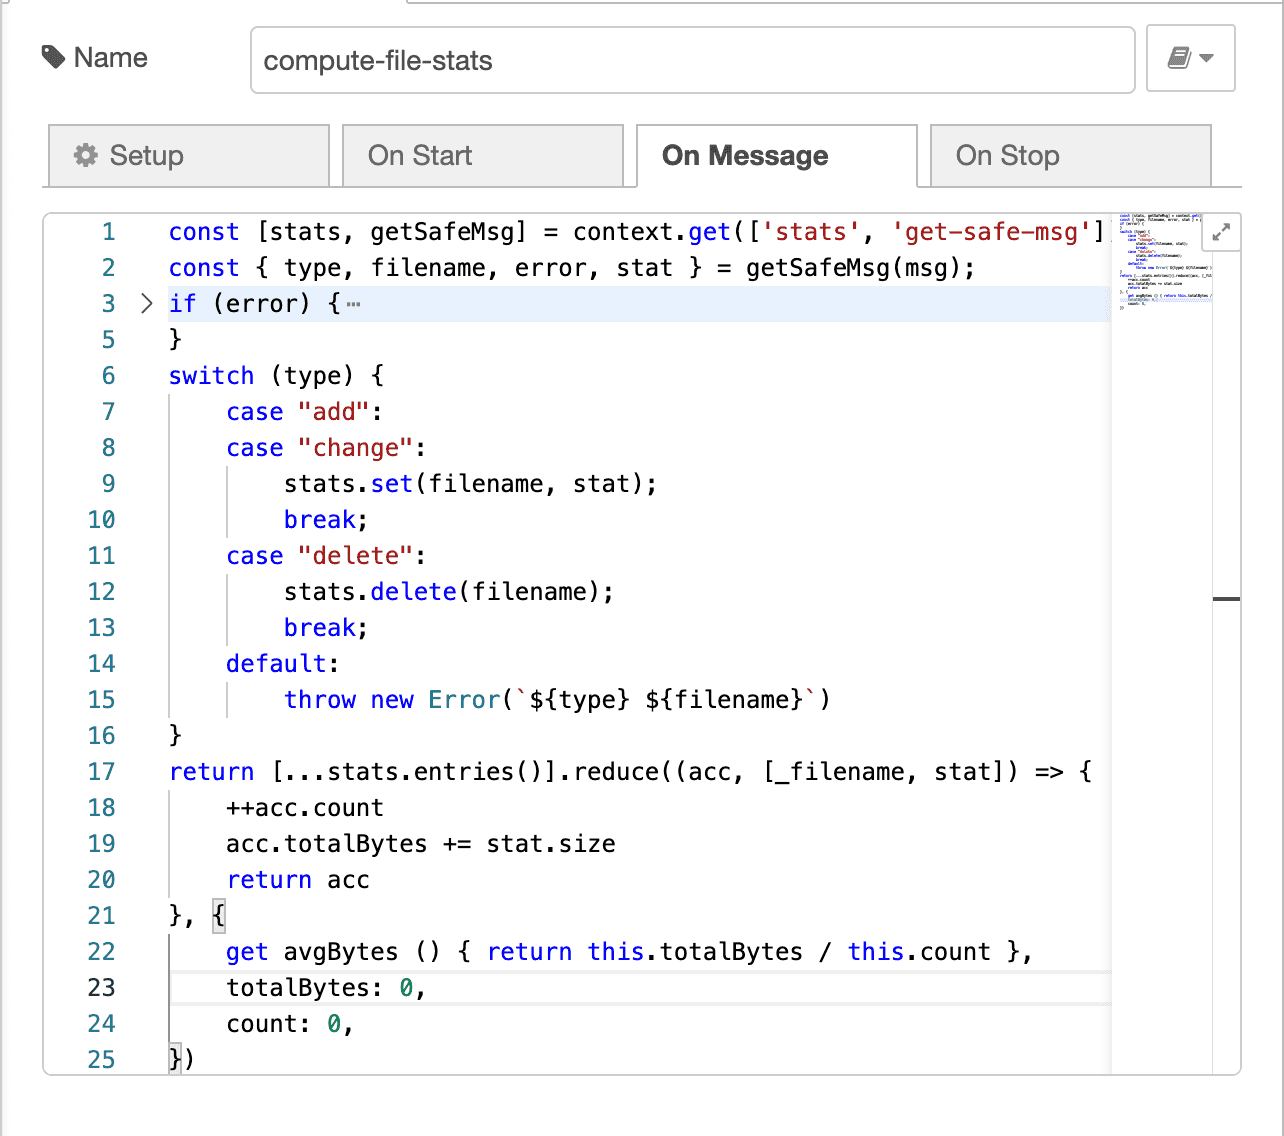Image resolution: width=1284 pixels, height=1136 pixels.
Task: Click the dark marker in the editor scrollbar
Action: [x=1226, y=599]
